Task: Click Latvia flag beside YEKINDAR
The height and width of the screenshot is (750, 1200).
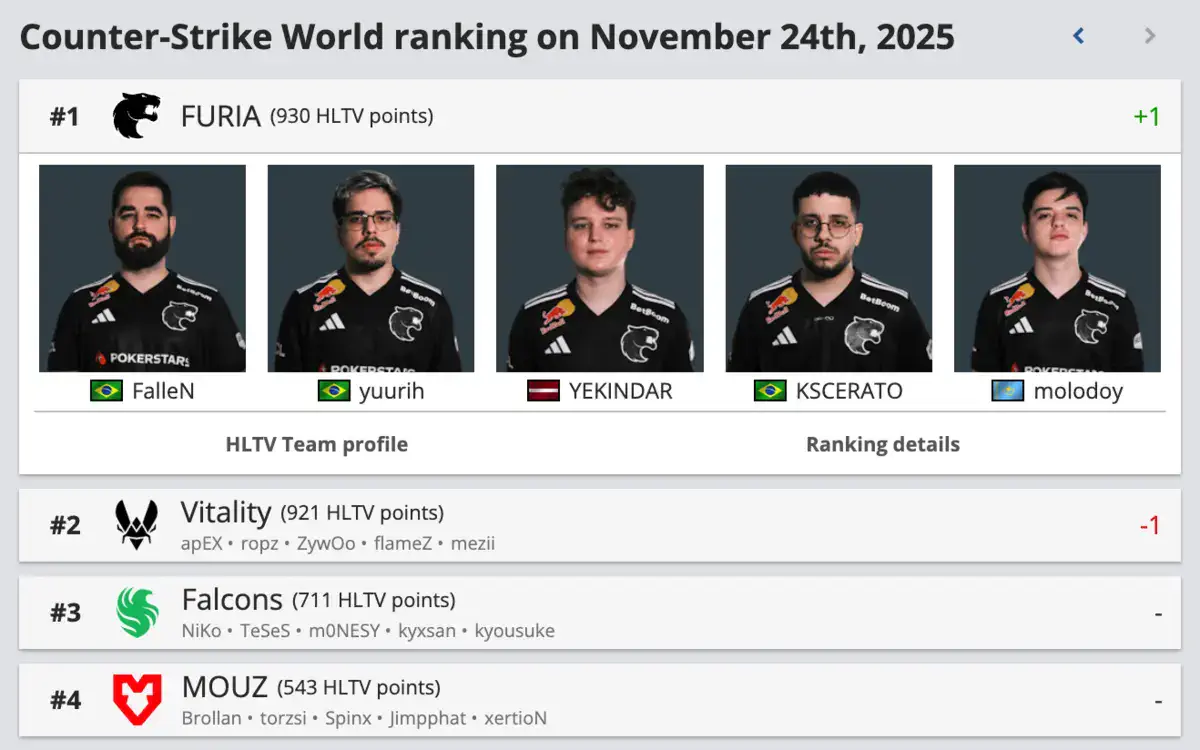Action: (543, 390)
